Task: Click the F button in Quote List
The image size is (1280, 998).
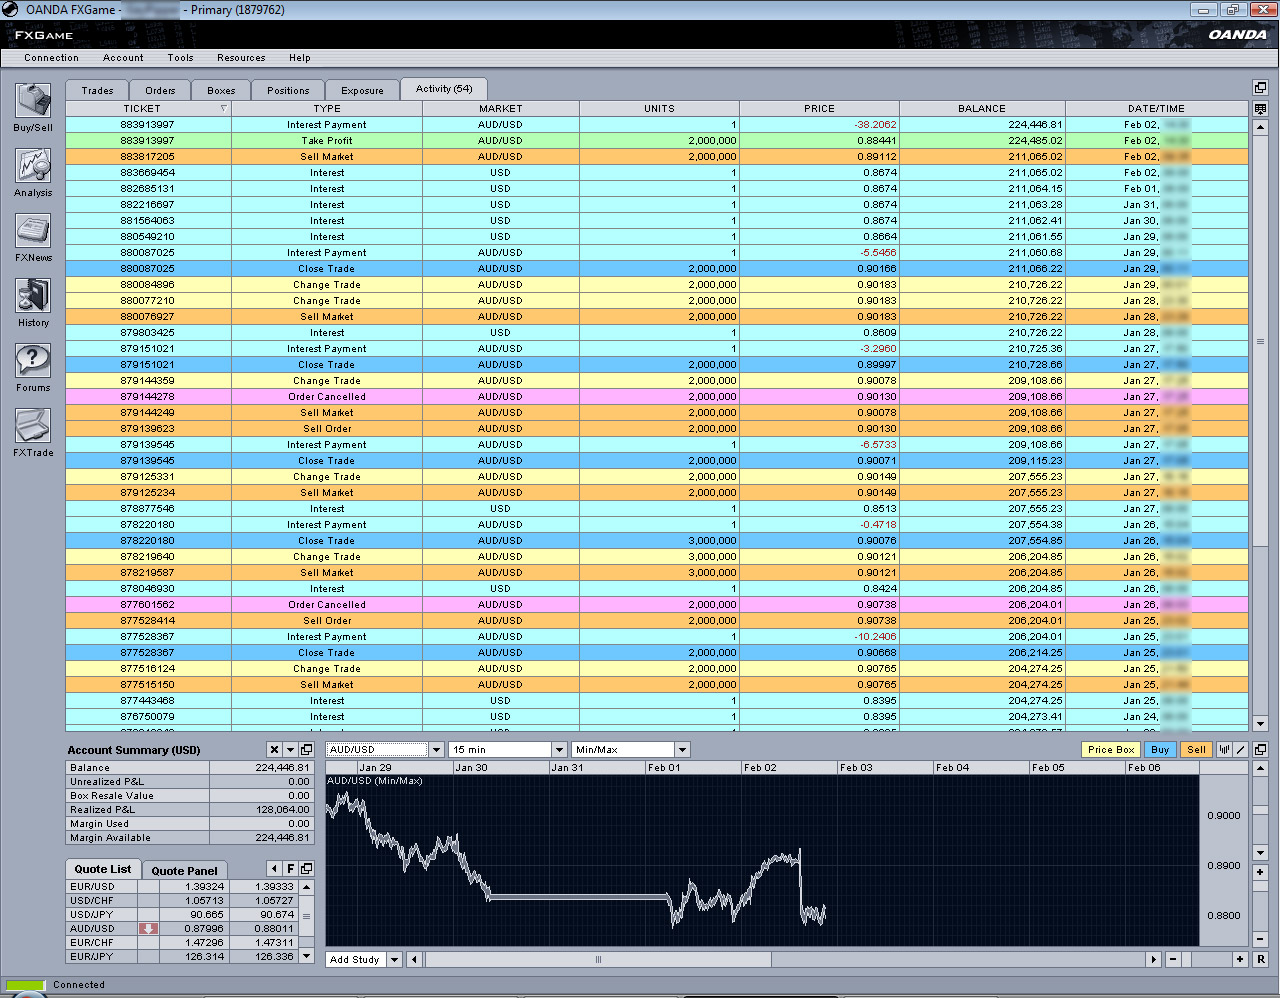Action: 290,868
